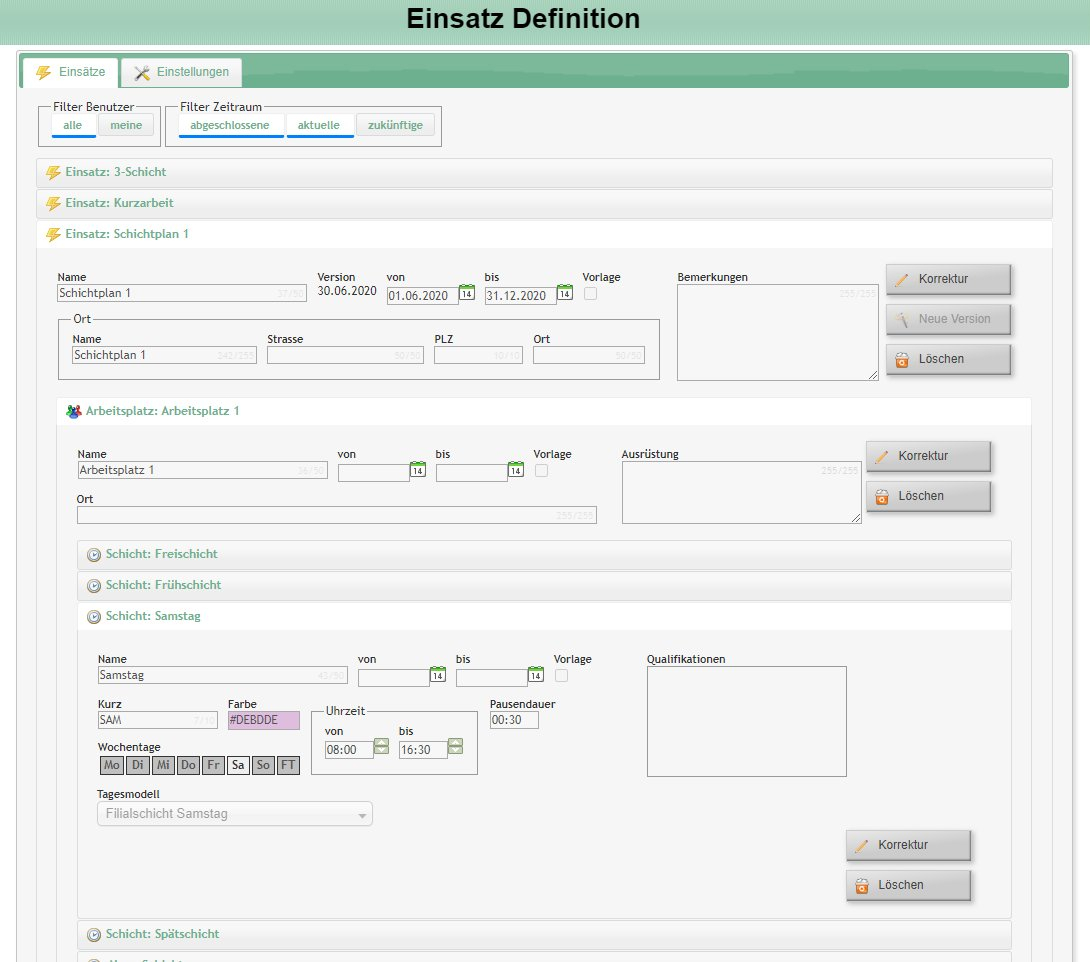This screenshot has width=1090, height=962.
Task: Expand the Einsatz: Kurzarbeit section
Action: tap(544, 204)
